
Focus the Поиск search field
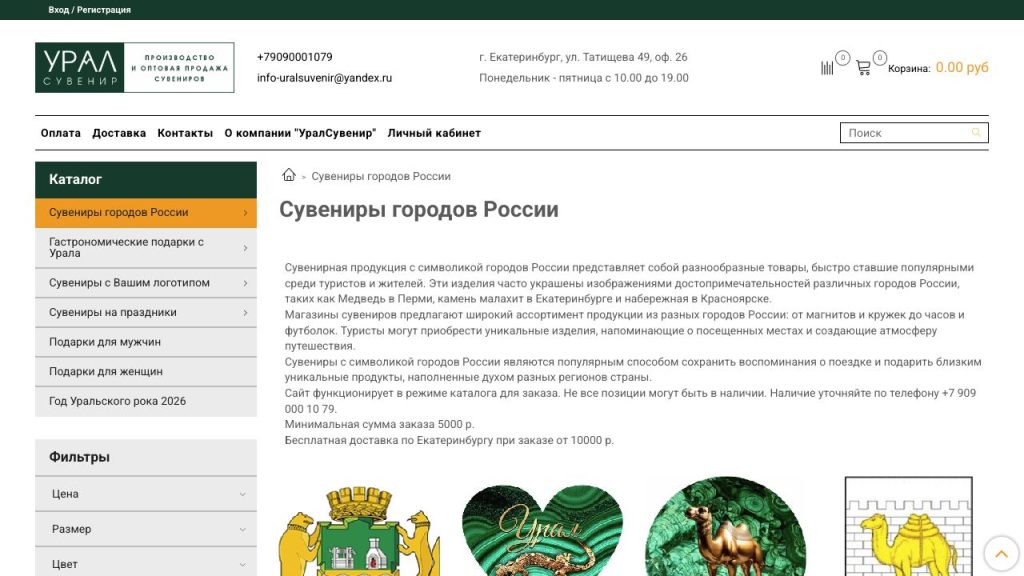(x=914, y=133)
